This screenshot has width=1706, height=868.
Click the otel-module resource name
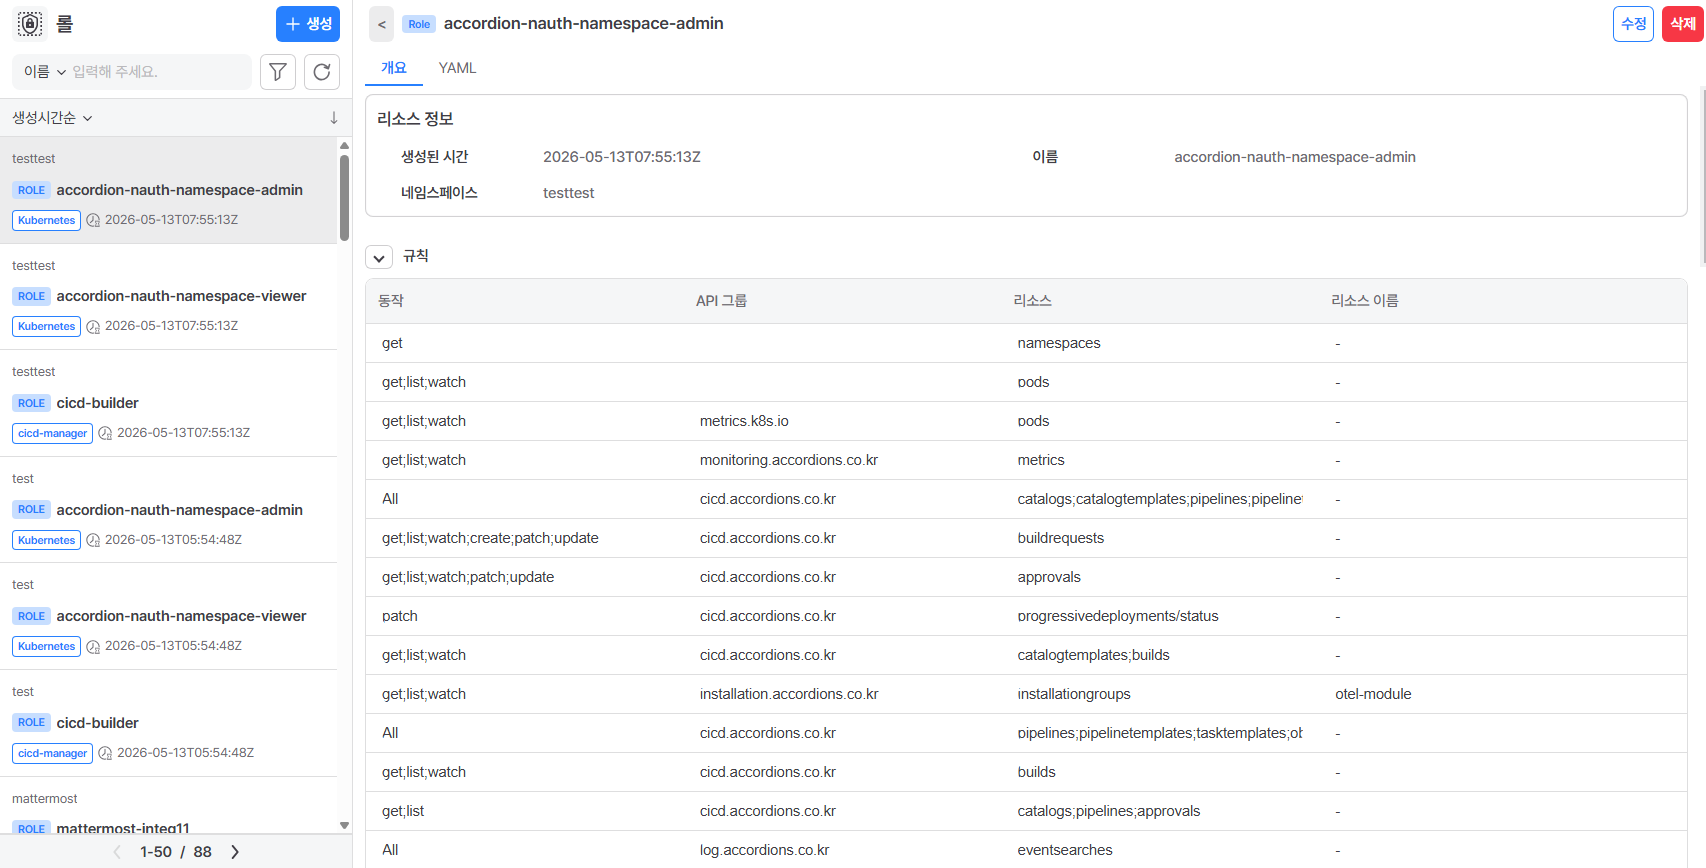1373,694
